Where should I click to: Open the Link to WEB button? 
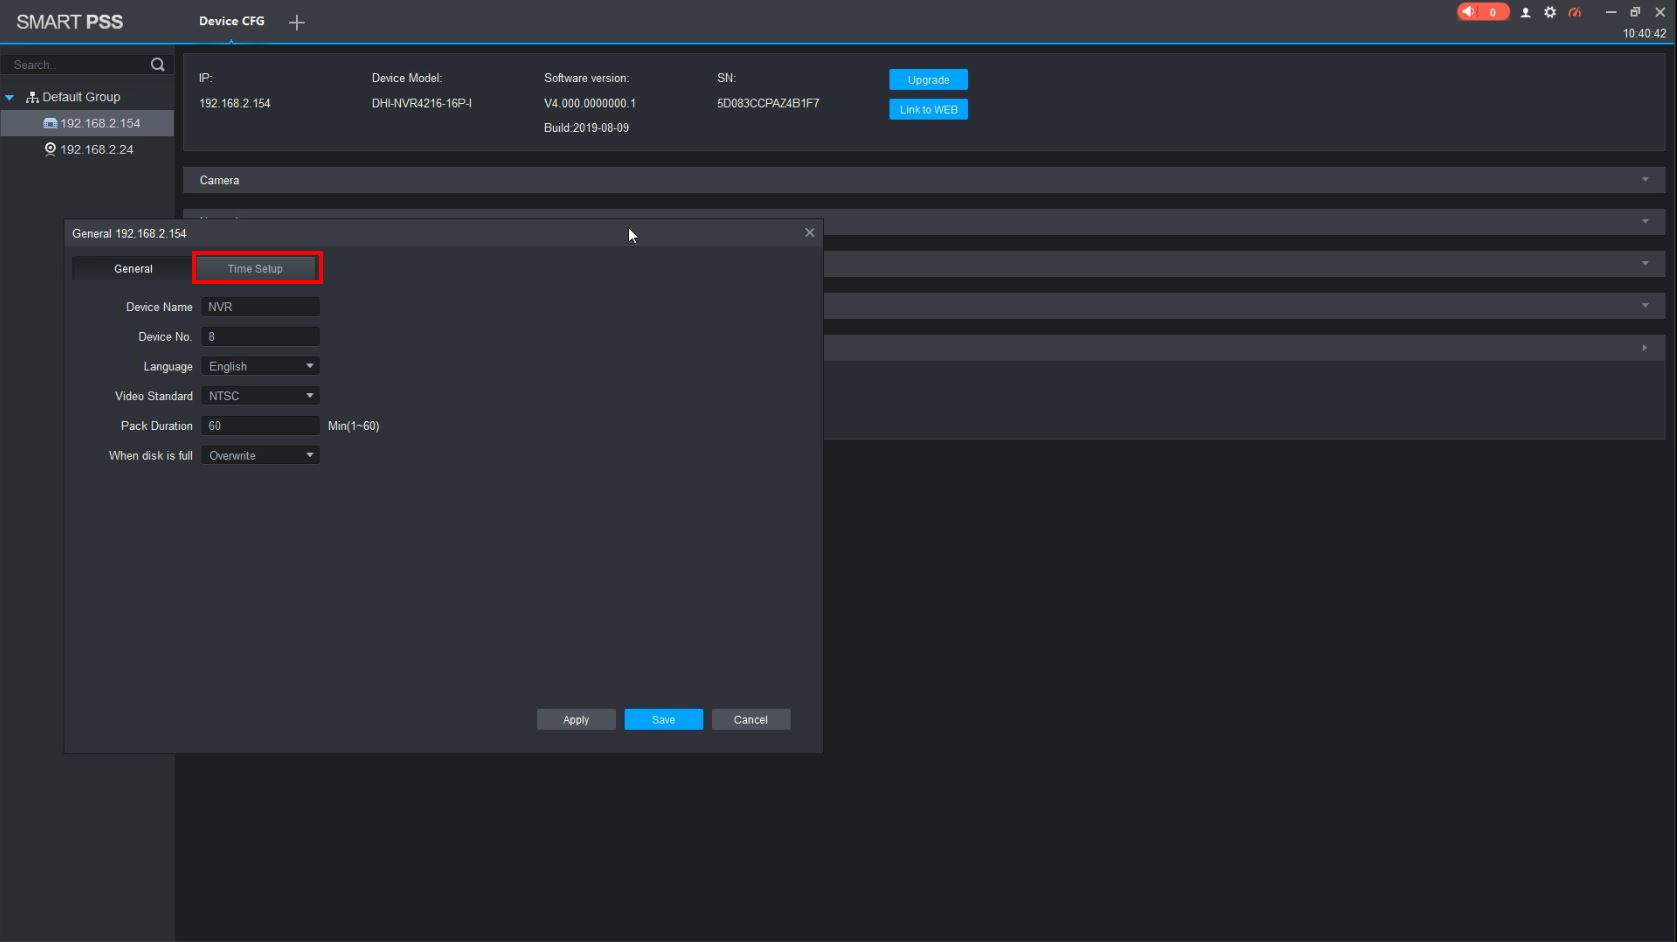coord(928,110)
